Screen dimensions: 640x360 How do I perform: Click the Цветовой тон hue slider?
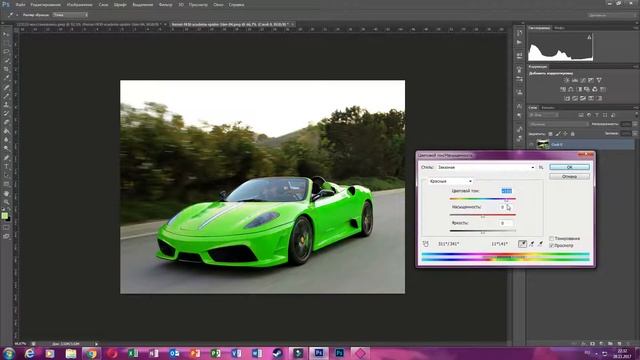coord(483,199)
